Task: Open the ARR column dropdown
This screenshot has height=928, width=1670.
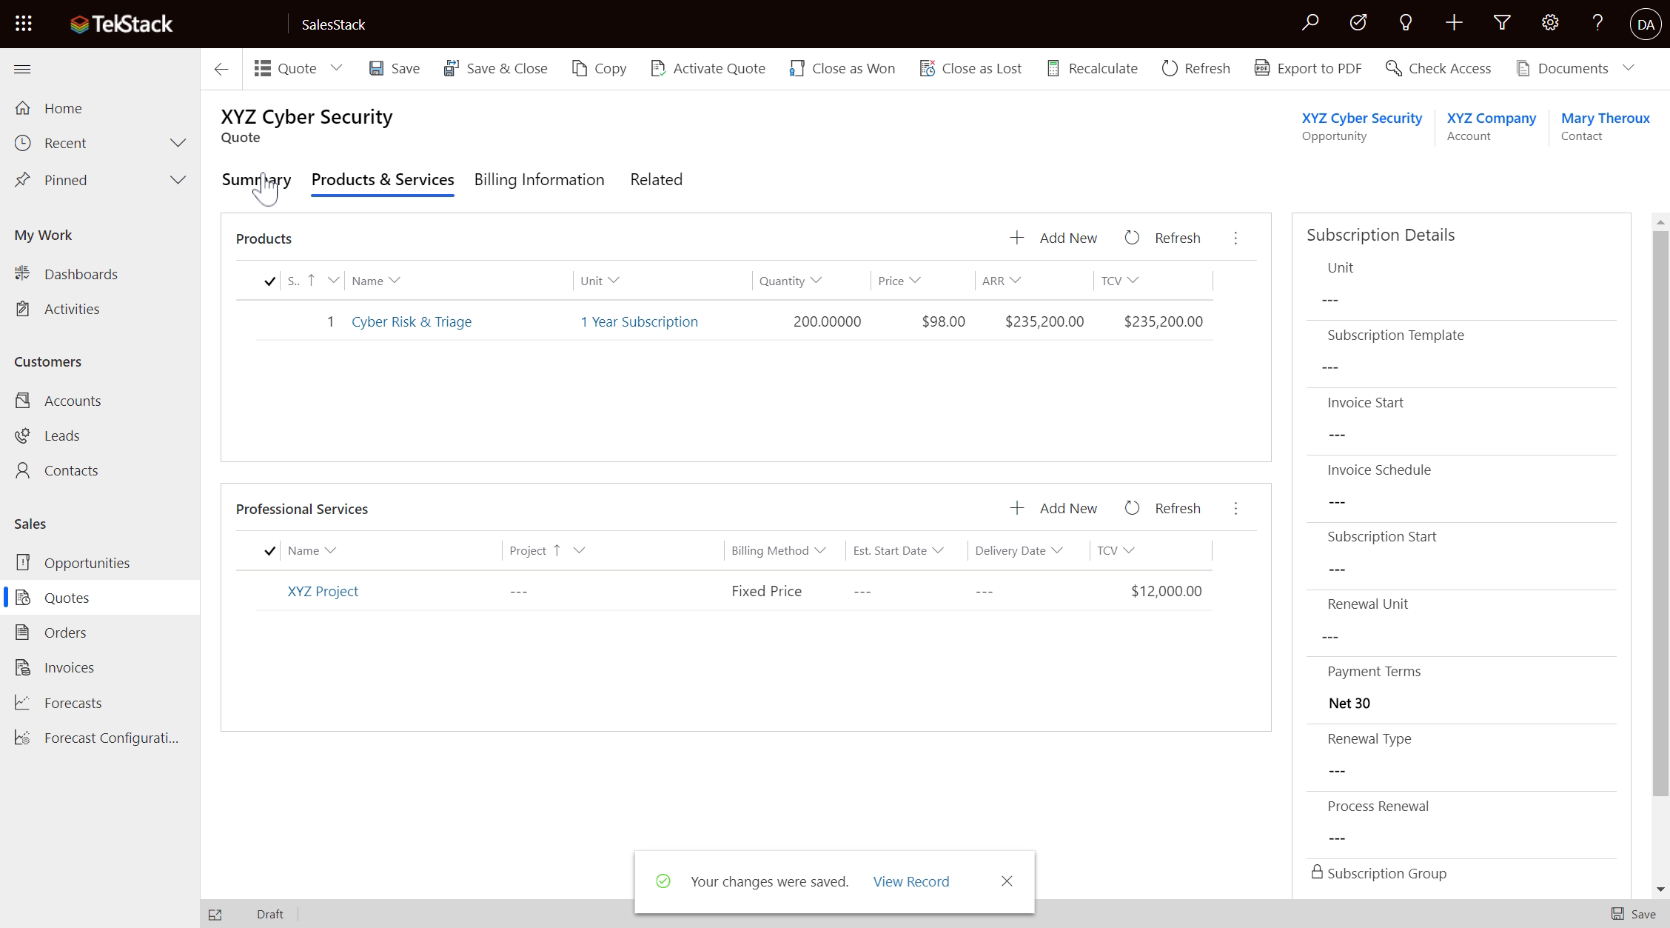Action: [1015, 281]
